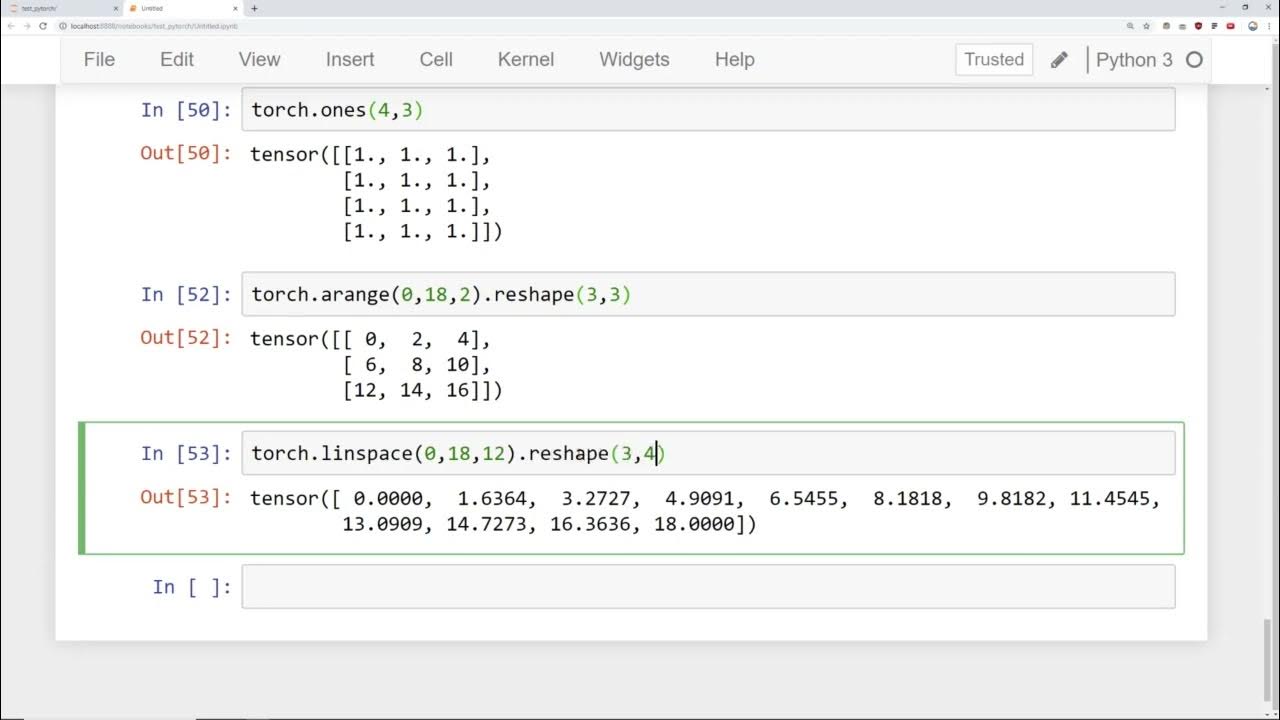Reload the page with the refresh icon
The width and height of the screenshot is (1280, 720).
tap(43, 26)
